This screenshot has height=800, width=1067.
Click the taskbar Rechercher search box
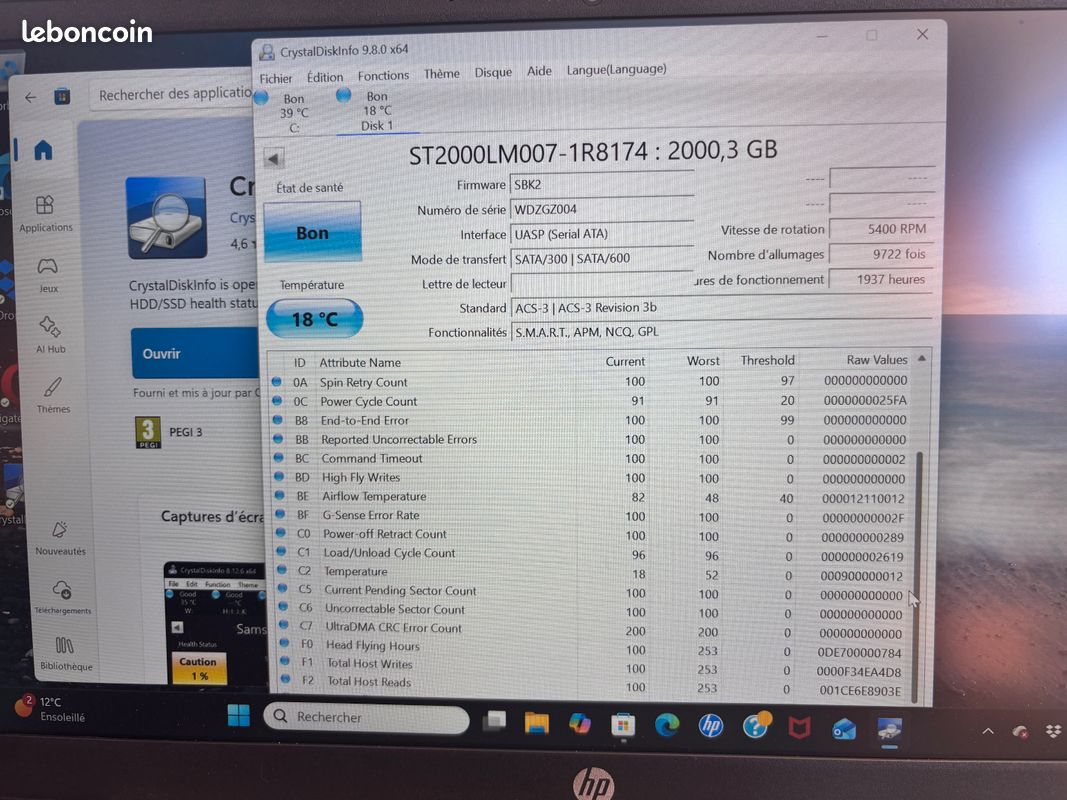point(366,718)
